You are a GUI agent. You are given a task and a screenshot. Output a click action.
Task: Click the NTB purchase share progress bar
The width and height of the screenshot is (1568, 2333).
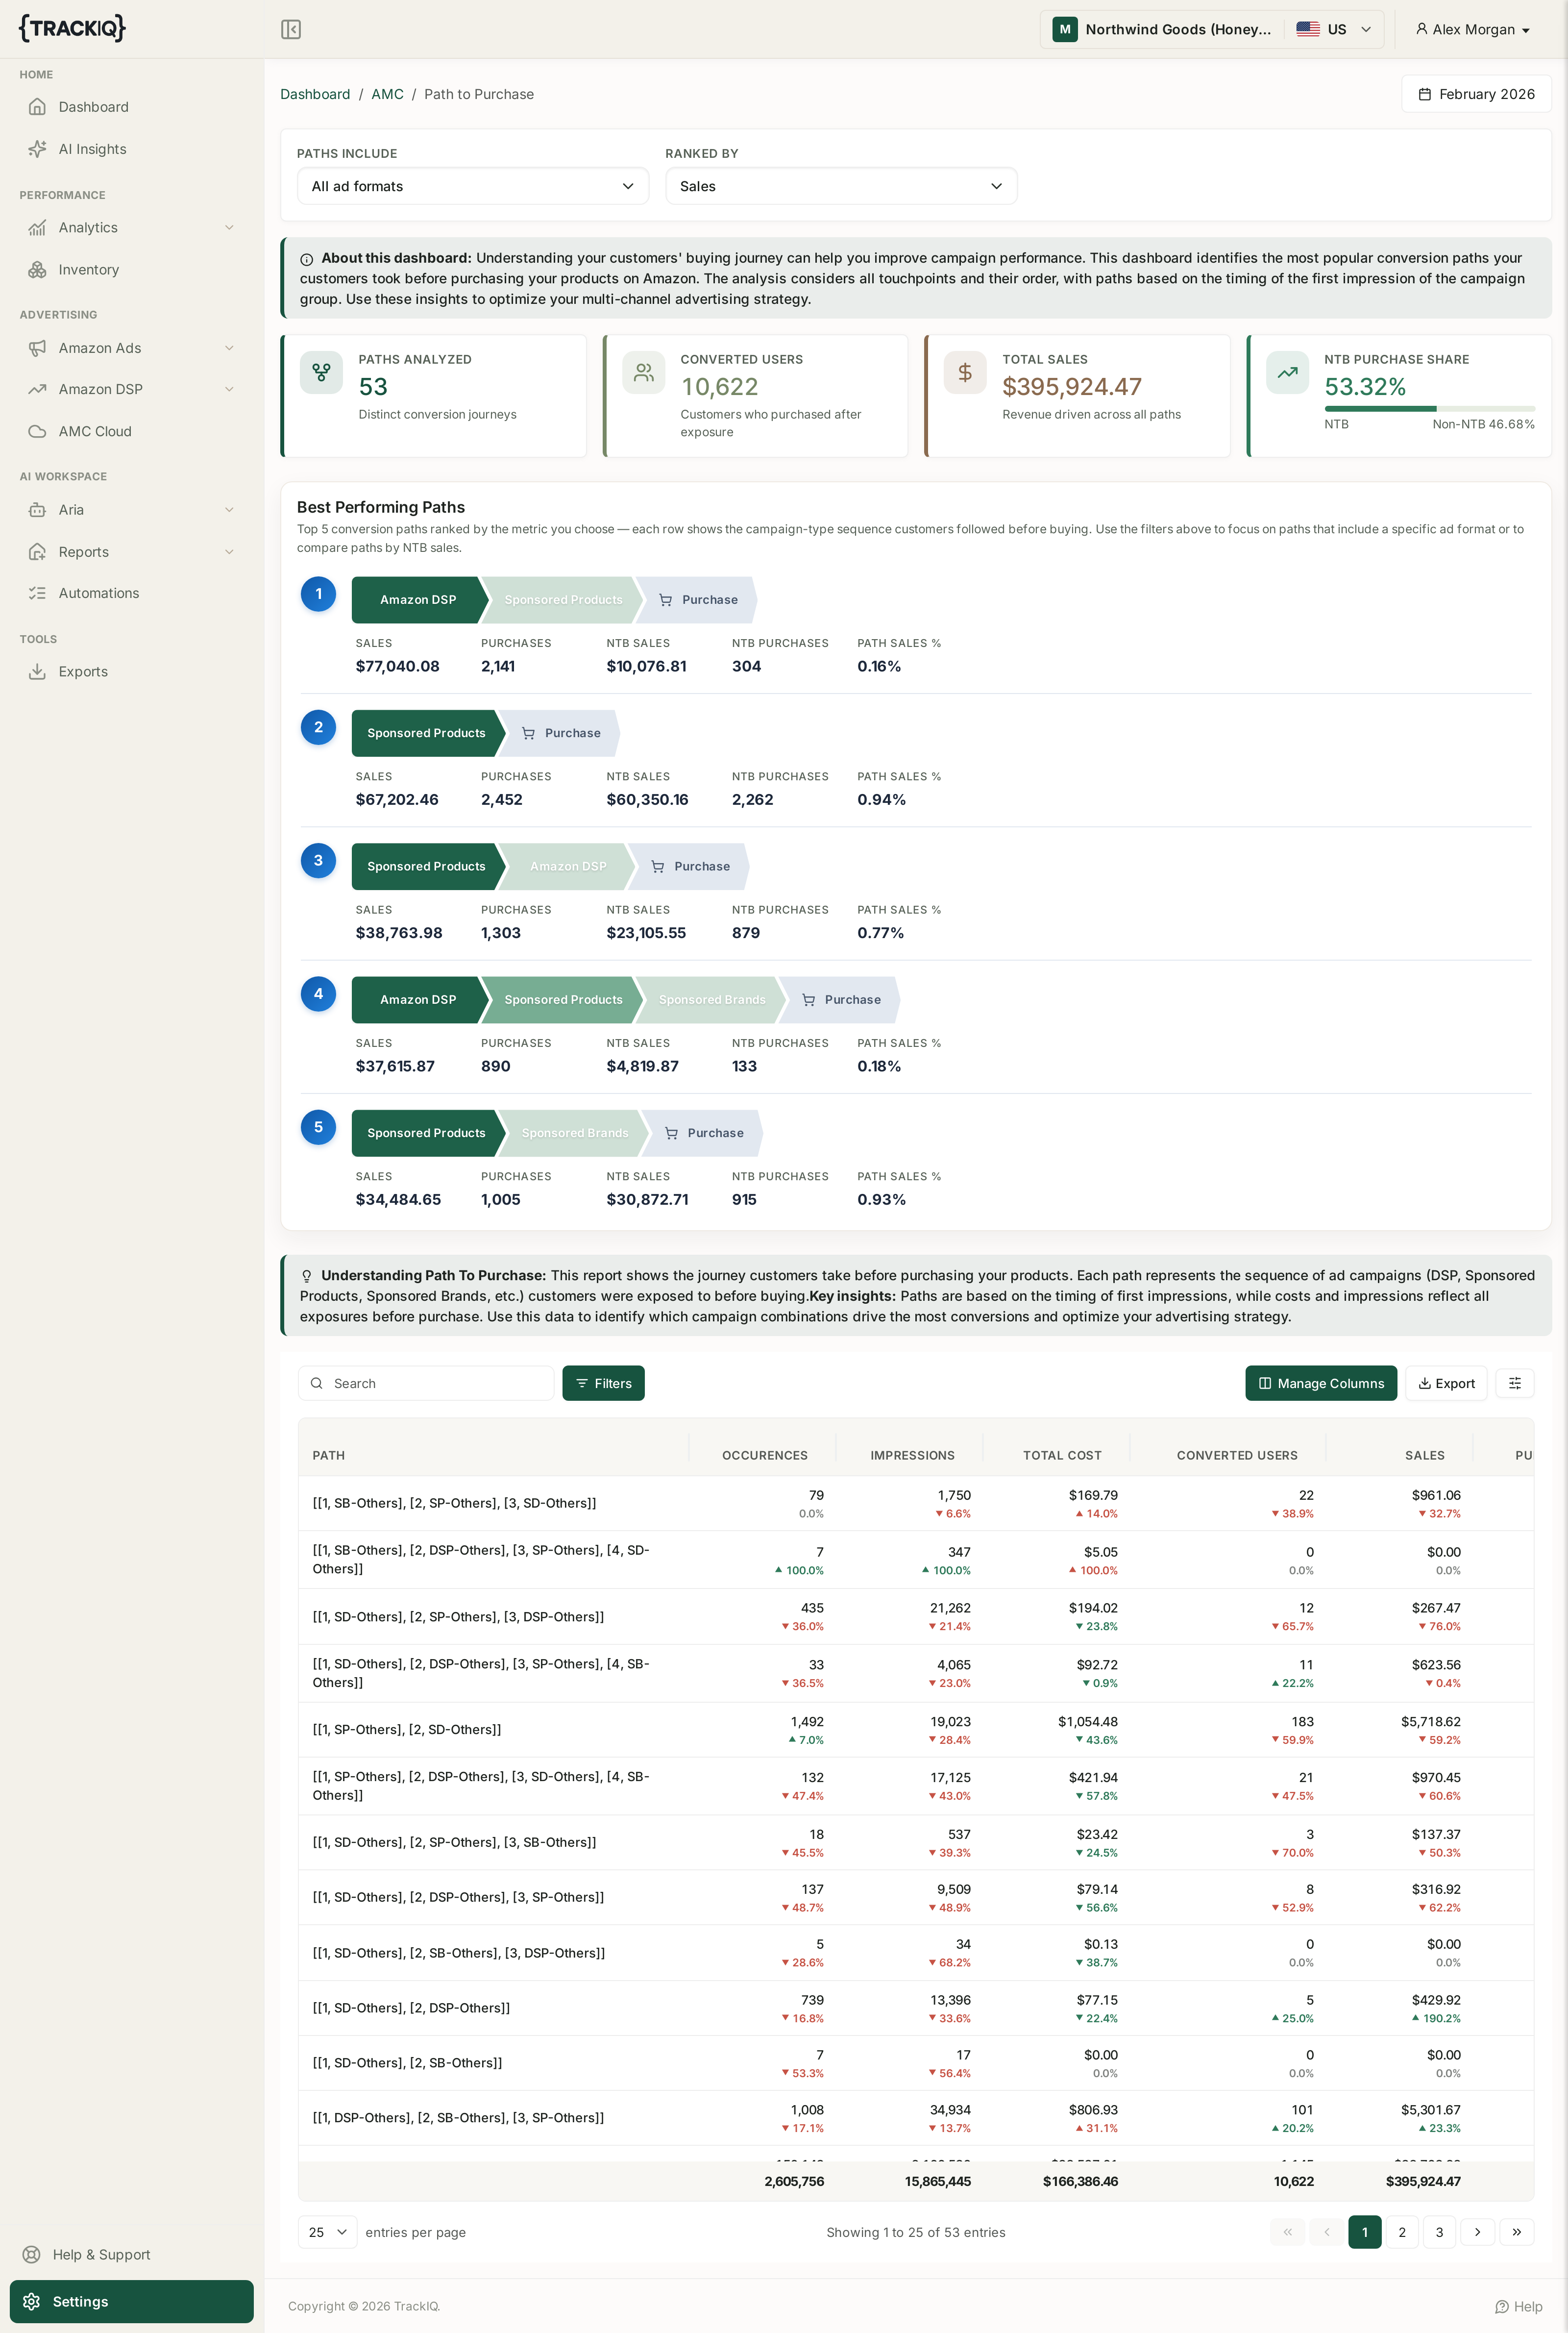coord(1429,408)
